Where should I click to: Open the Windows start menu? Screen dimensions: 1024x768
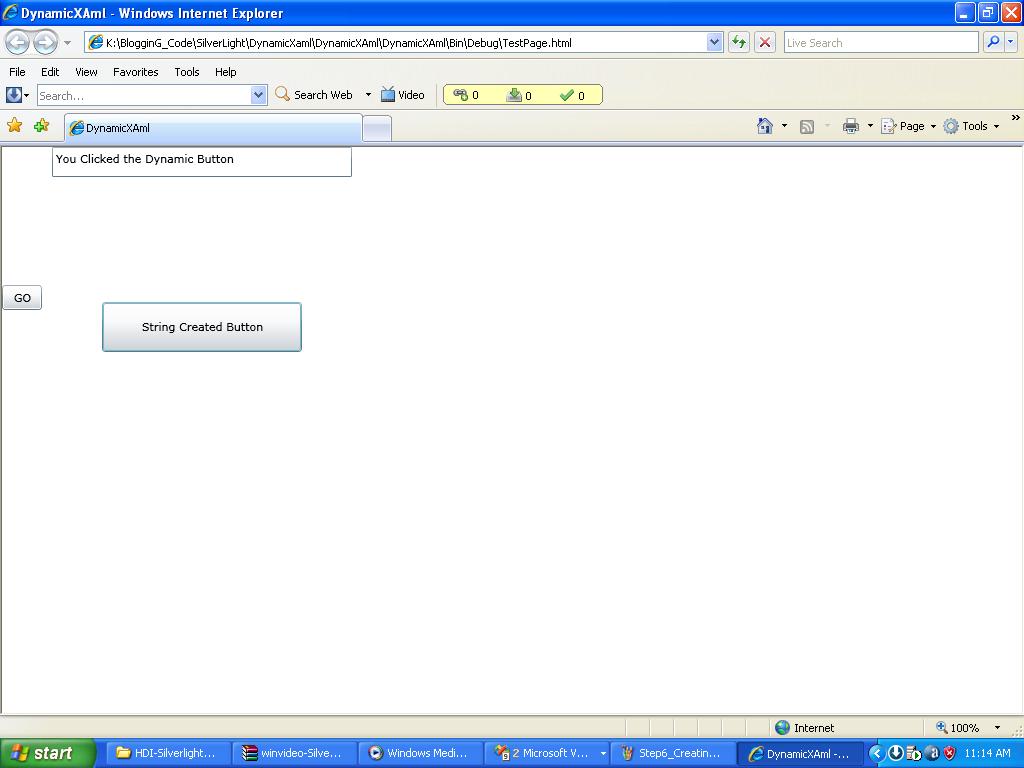point(48,753)
